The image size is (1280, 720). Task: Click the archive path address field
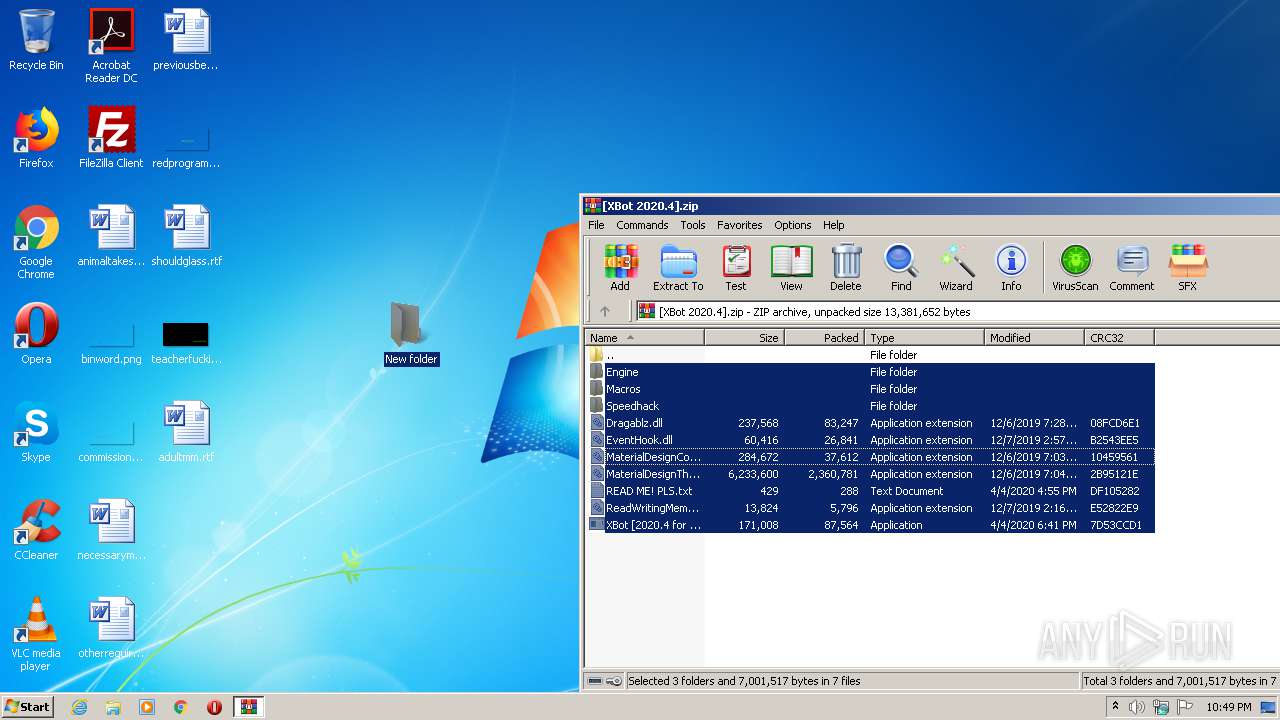point(958,311)
